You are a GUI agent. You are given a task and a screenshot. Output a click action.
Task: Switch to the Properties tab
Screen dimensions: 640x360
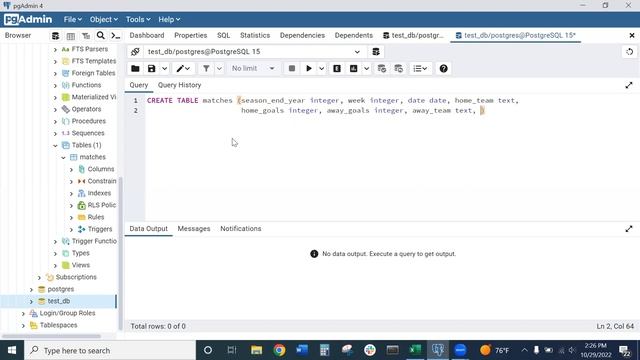tap(191, 36)
